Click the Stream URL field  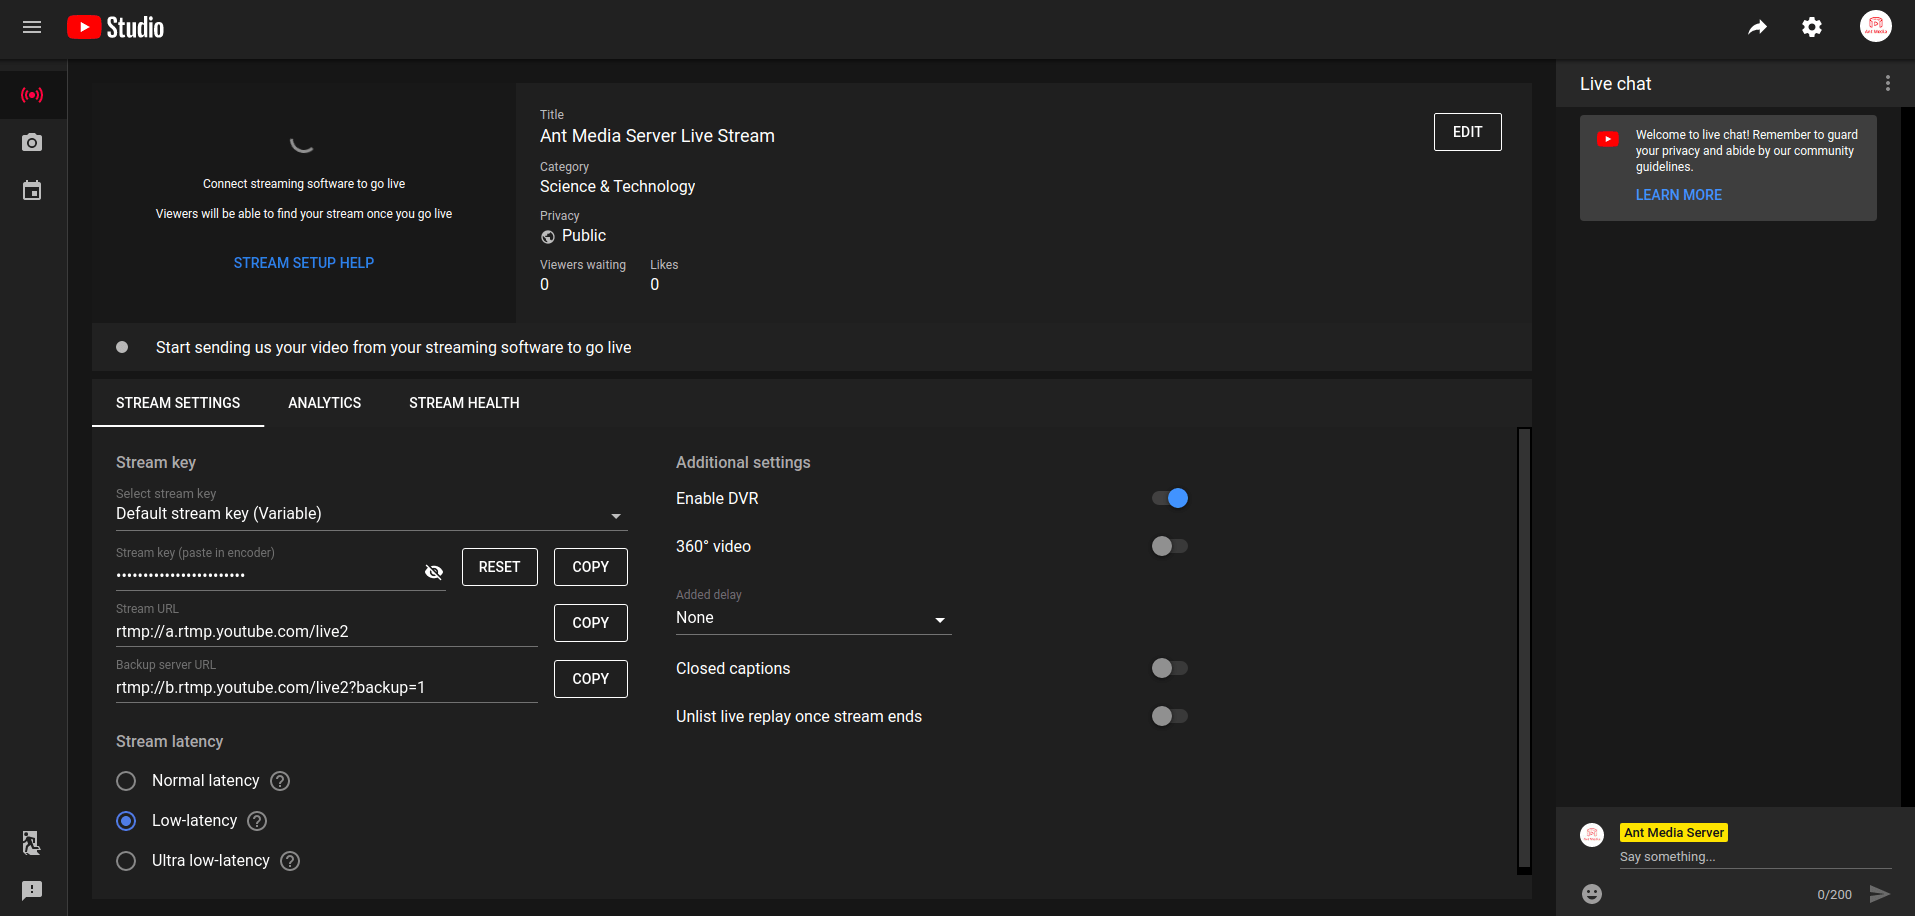(x=327, y=632)
